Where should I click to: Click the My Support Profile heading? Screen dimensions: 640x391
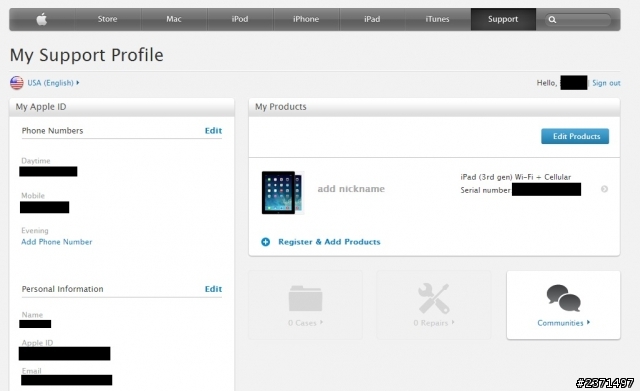point(87,55)
